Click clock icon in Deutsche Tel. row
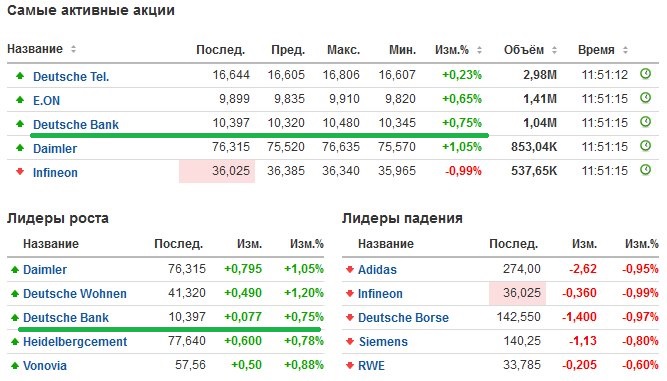 click(x=645, y=74)
